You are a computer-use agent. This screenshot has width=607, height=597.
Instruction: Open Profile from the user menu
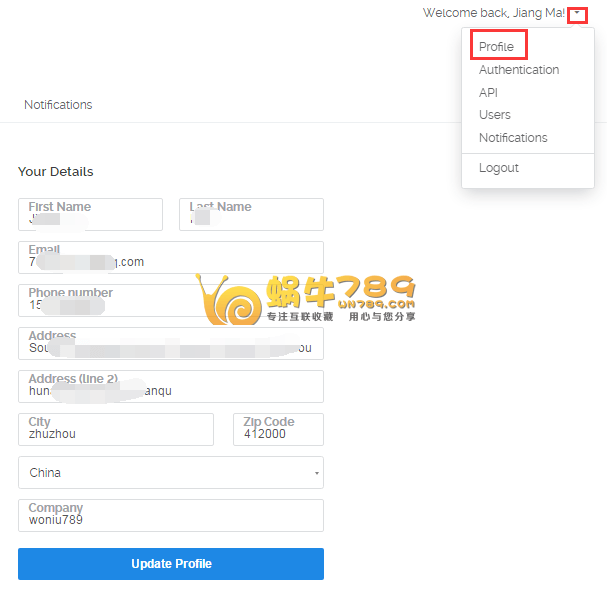(x=497, y=47)
